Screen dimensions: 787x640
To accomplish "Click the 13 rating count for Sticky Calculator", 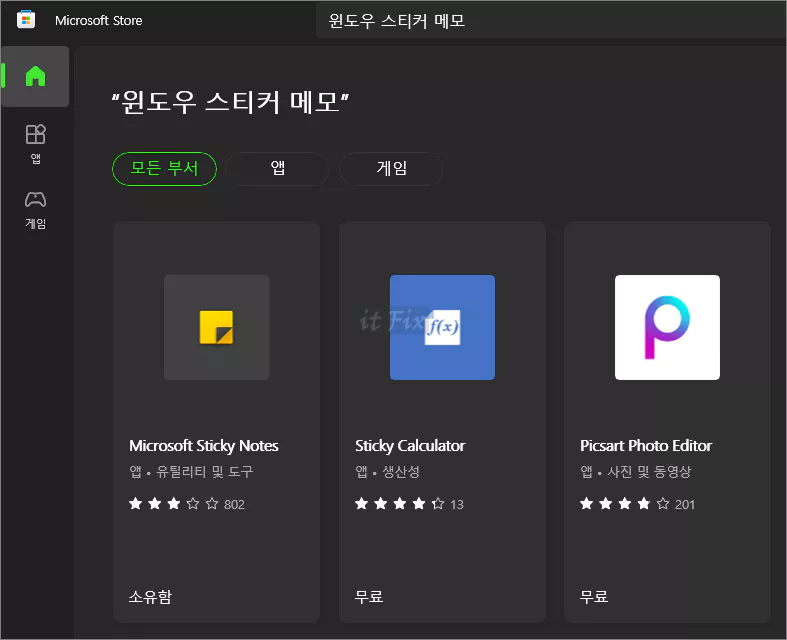I will pyautogui.click(x=457, y=504).
